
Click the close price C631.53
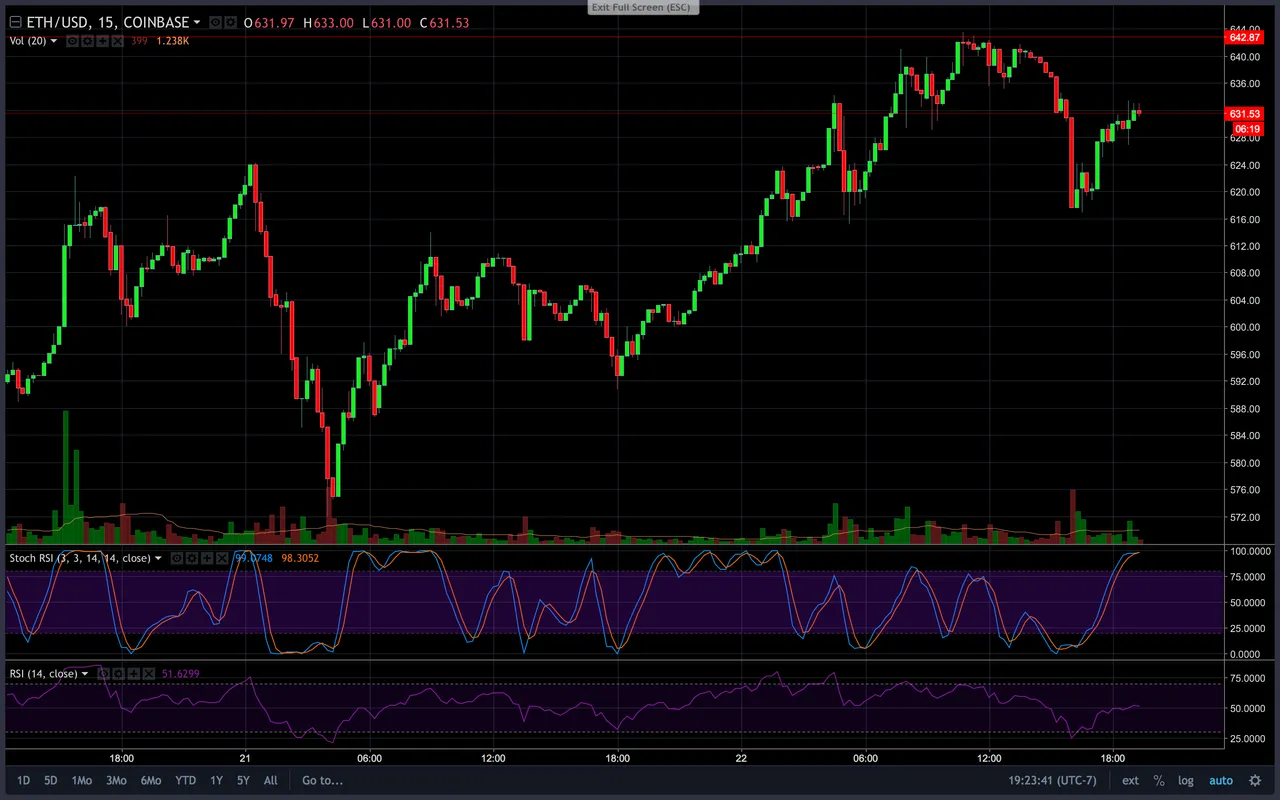tap(444, 22)
